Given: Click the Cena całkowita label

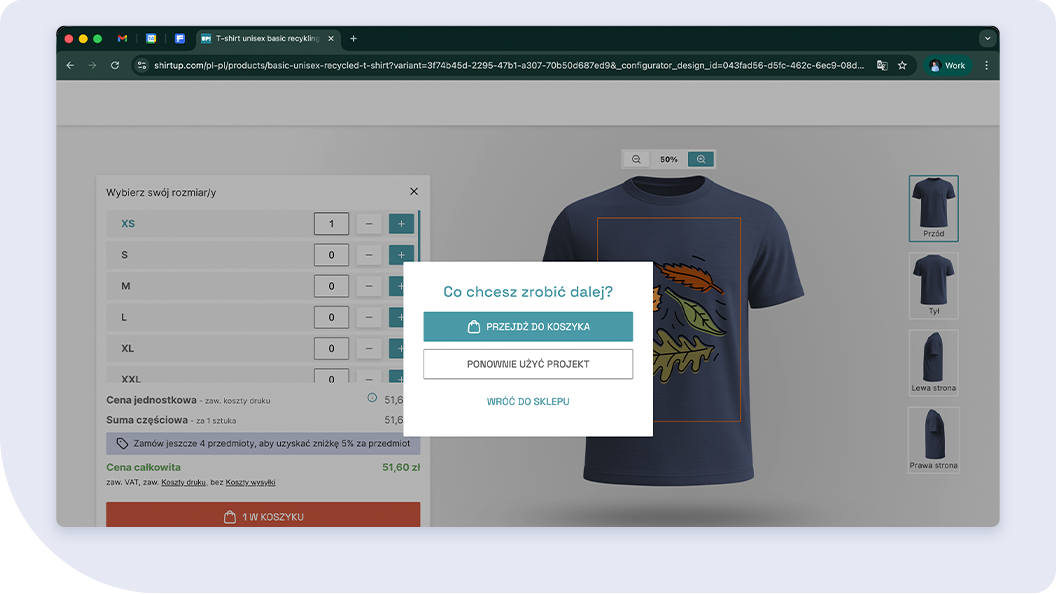Looking at the screenshot, I should pyautogui.click(x=143, y=467).
